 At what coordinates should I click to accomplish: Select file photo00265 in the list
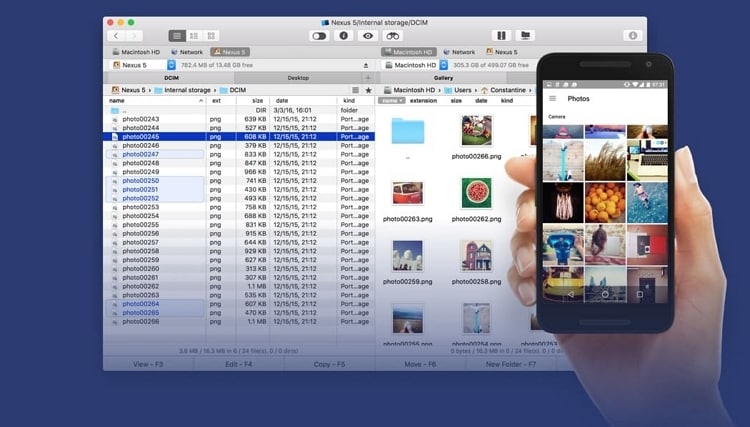(239, 313)
